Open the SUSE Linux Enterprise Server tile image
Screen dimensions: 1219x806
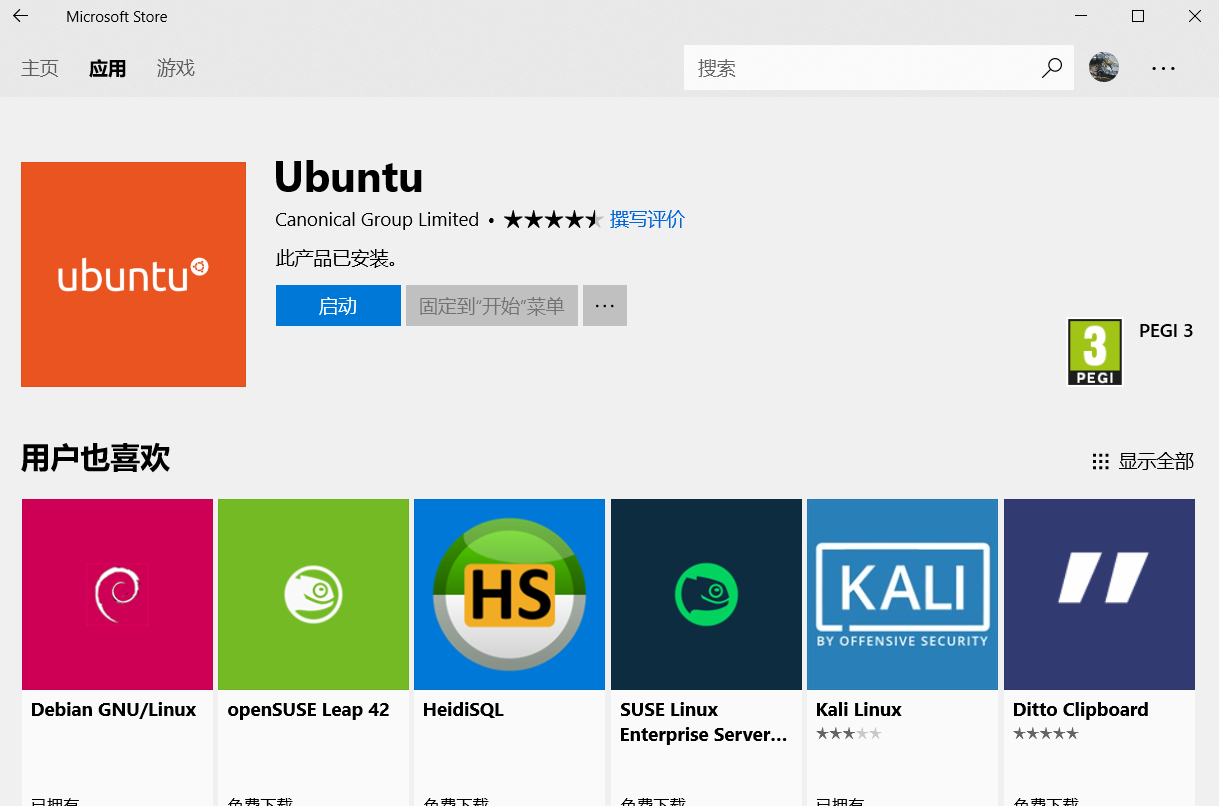point(706,594)
